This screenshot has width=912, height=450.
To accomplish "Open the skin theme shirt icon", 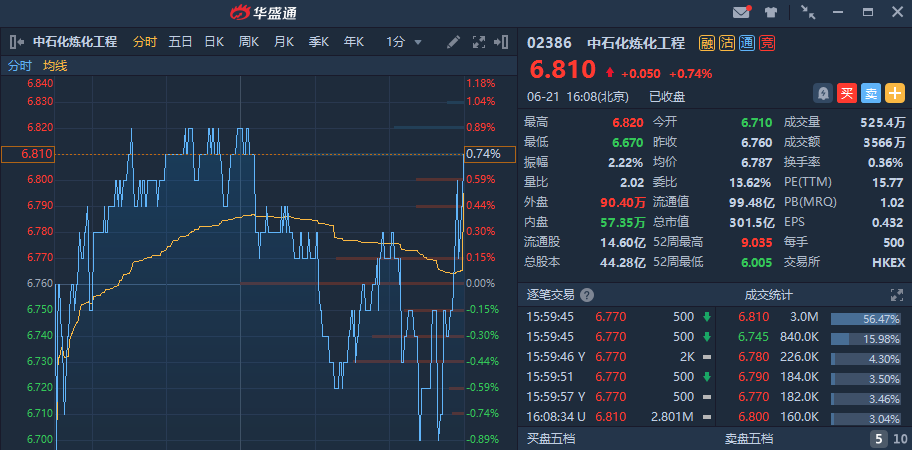I will tap(771, 13).
